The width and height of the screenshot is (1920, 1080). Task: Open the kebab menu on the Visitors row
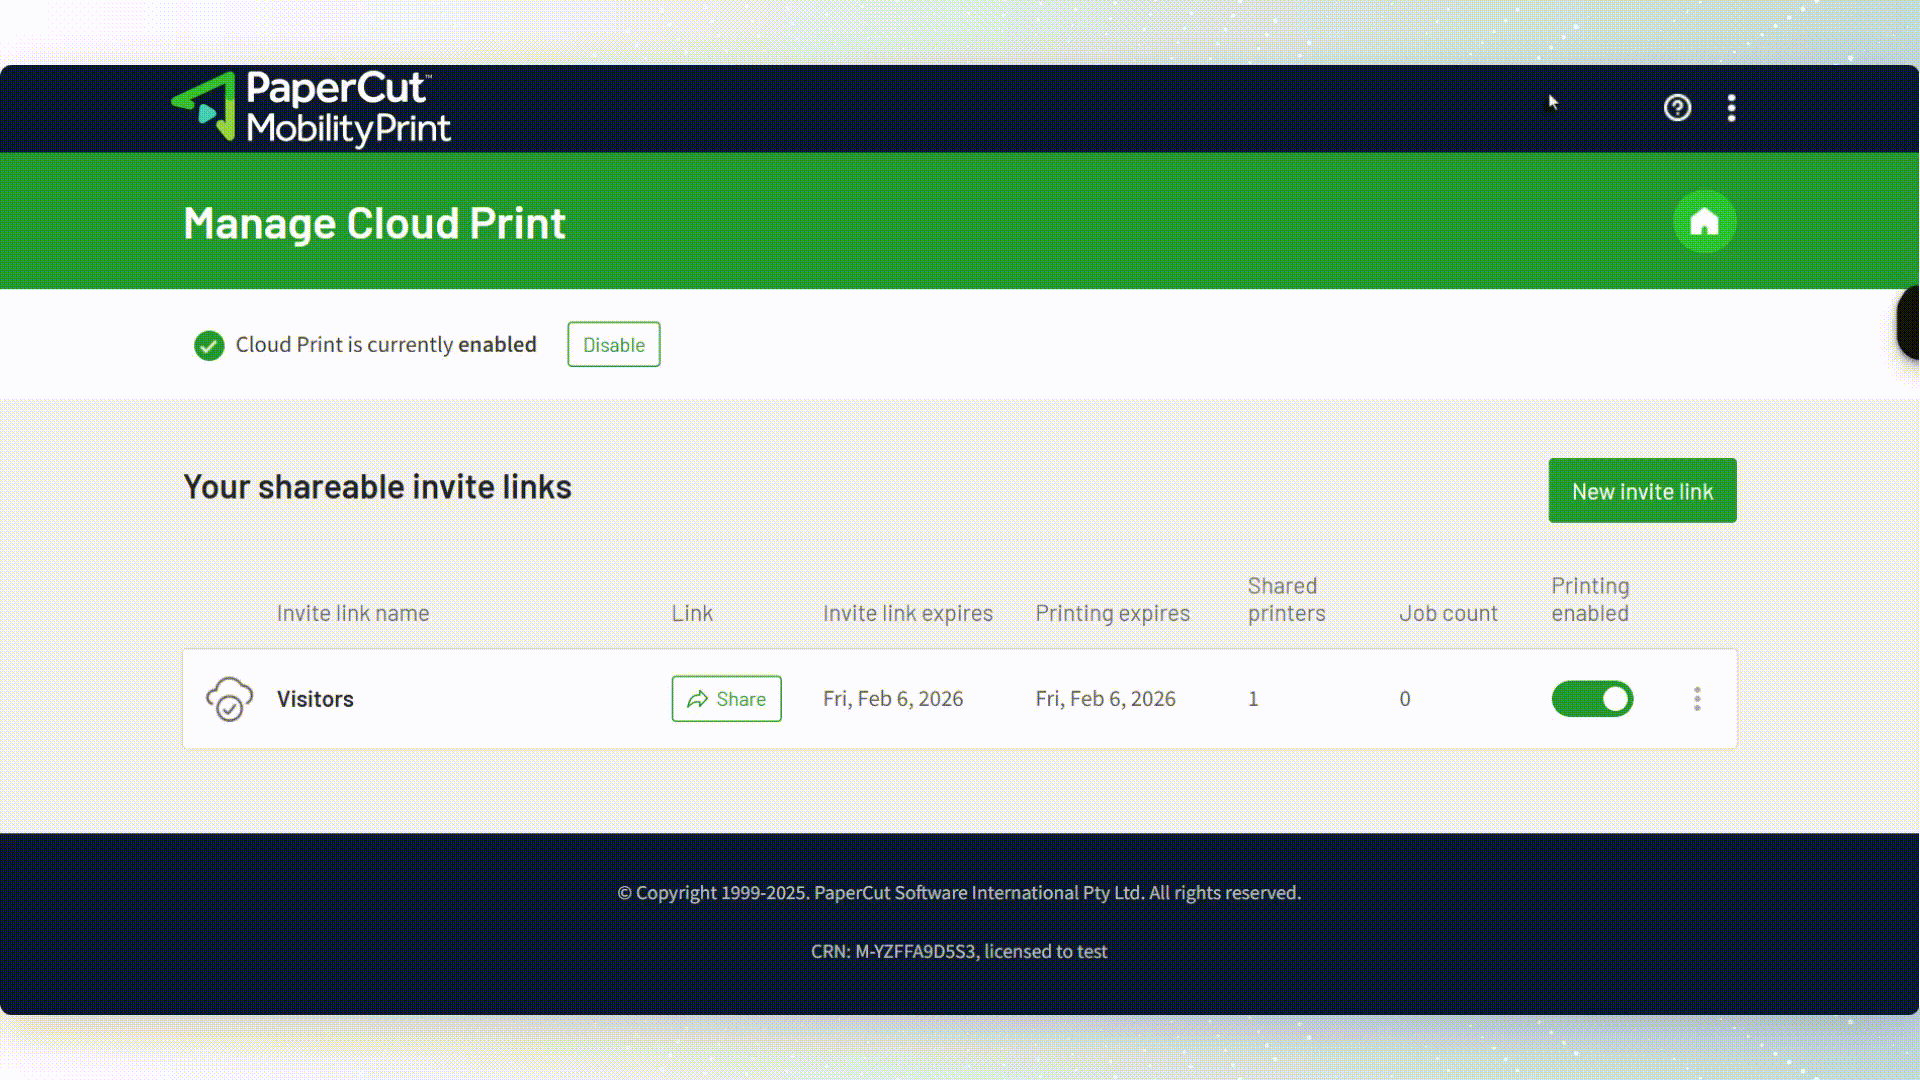coord(1697,699)
